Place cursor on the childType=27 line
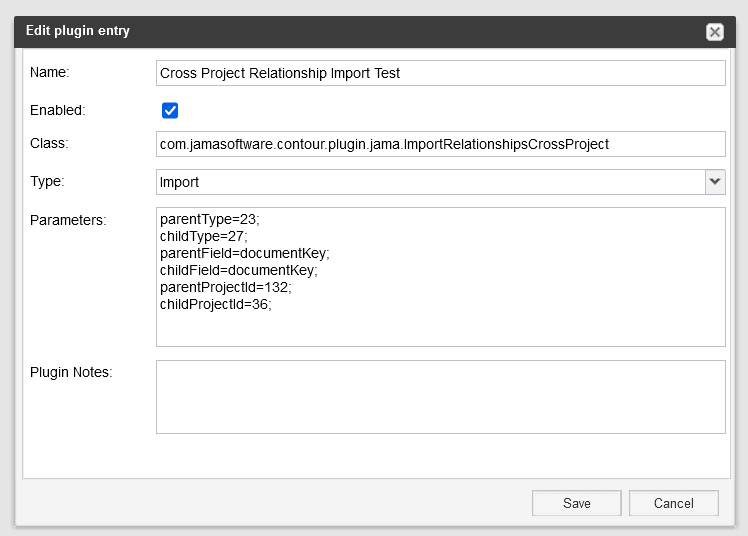The height and width of the screenshot is (536, 748). coord(205,236)
